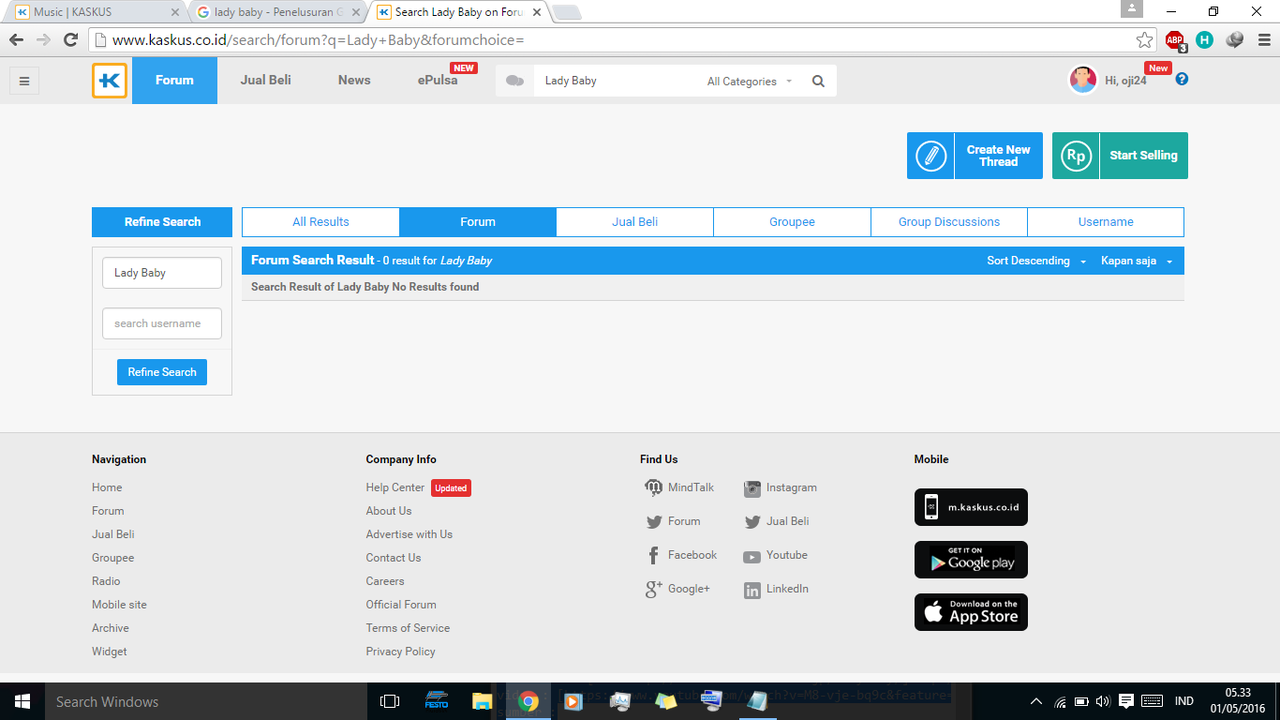Switch to the lady baby Google search tab
Viewport: 1280px width, 720px height.
(278, 12)
